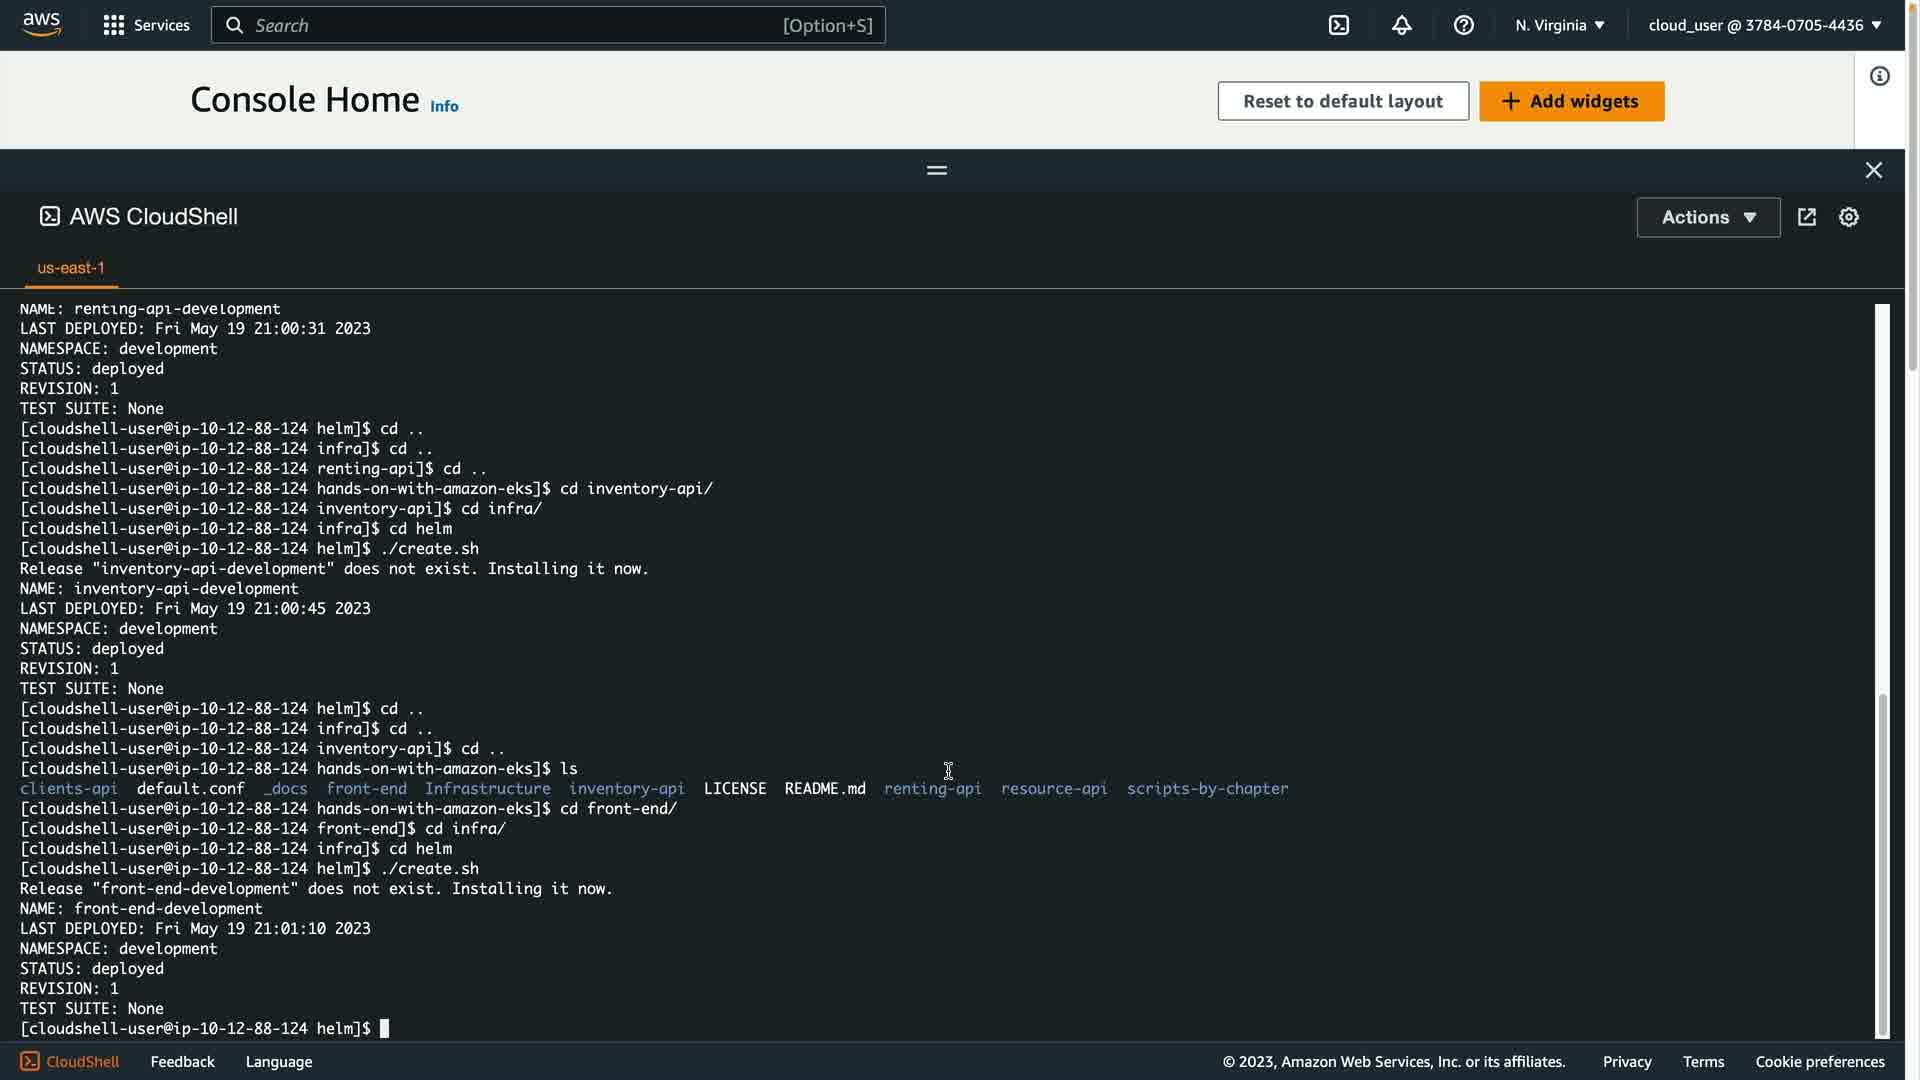Click the Add widgets button
1920x1080 pixels.
click(x=1571, y=101)
